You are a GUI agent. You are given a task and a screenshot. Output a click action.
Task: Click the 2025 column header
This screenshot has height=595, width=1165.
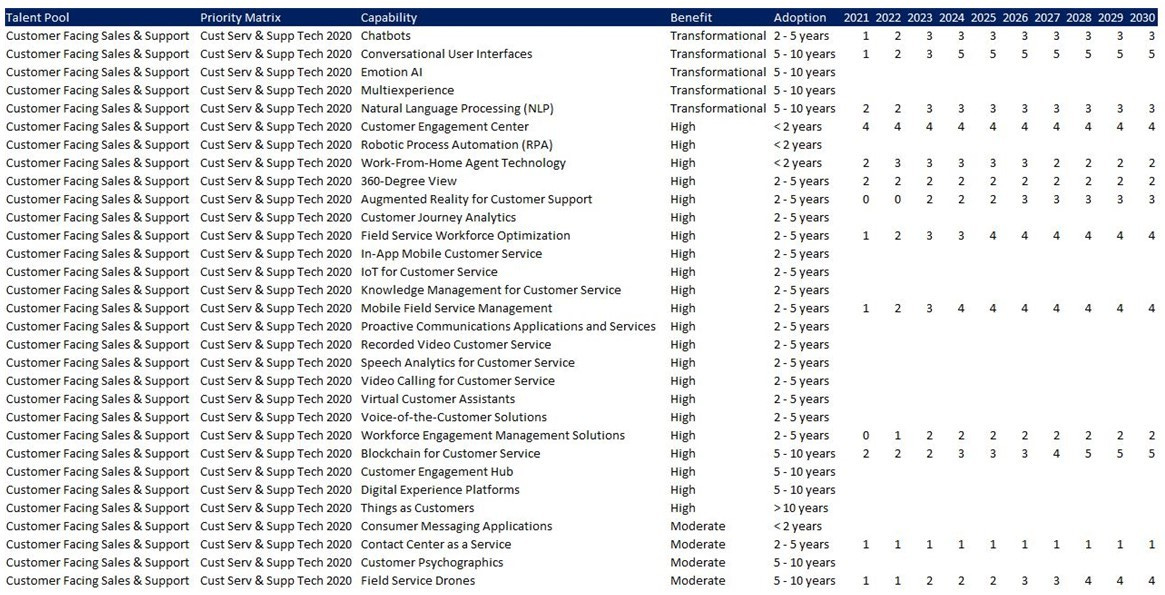(x=984, y=18)
